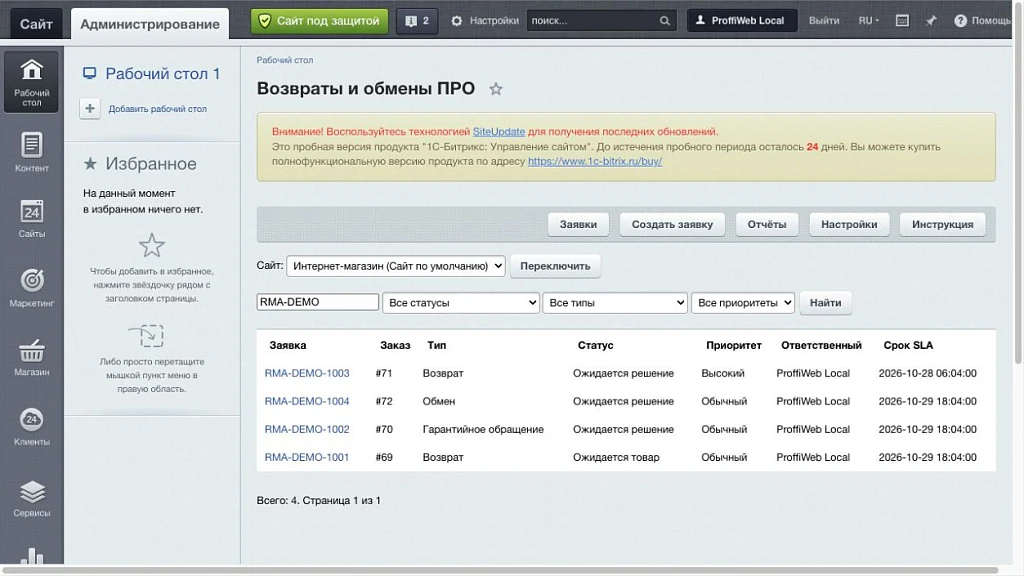This screenshot has width=1024, height=576.
Task: Open request RMA-DEMO-1002
Action: (x=307, y=429)
